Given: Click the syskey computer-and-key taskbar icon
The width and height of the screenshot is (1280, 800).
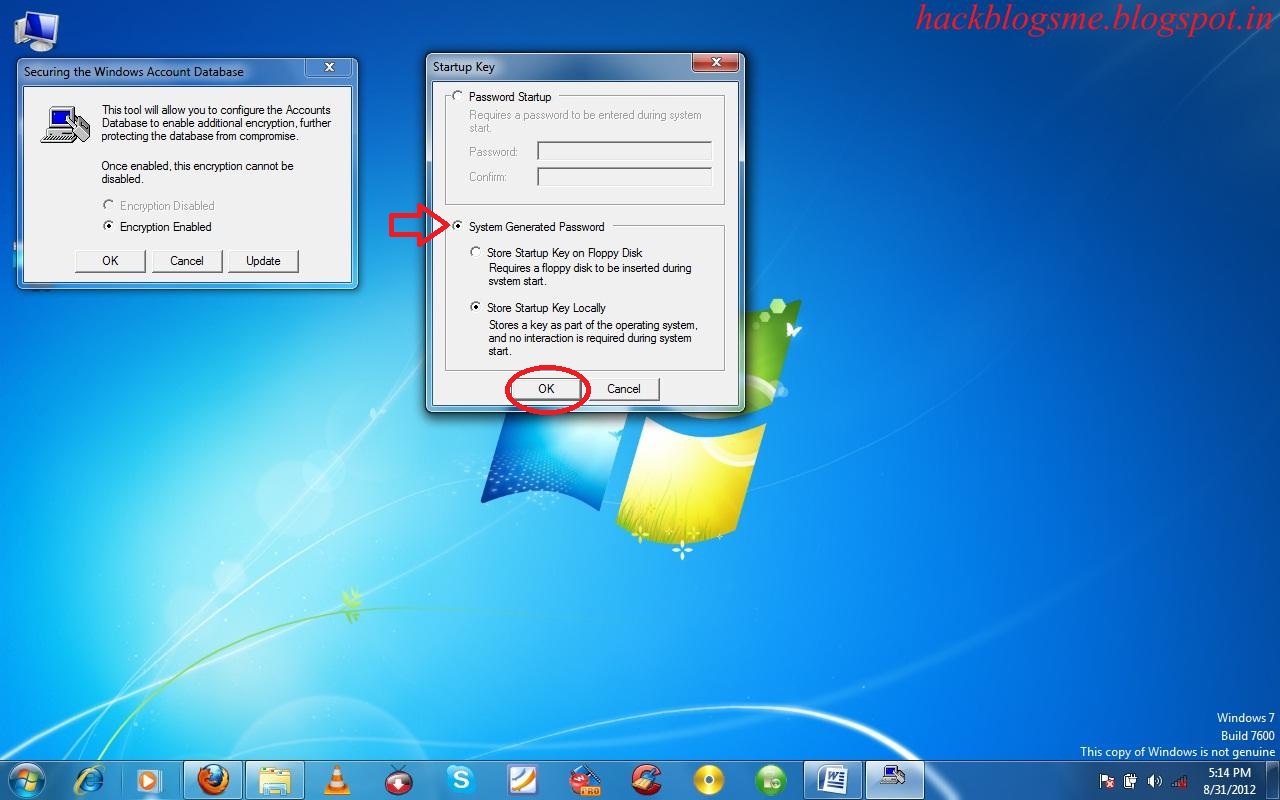Looking at the screenshot, I should tap(894, 779).
